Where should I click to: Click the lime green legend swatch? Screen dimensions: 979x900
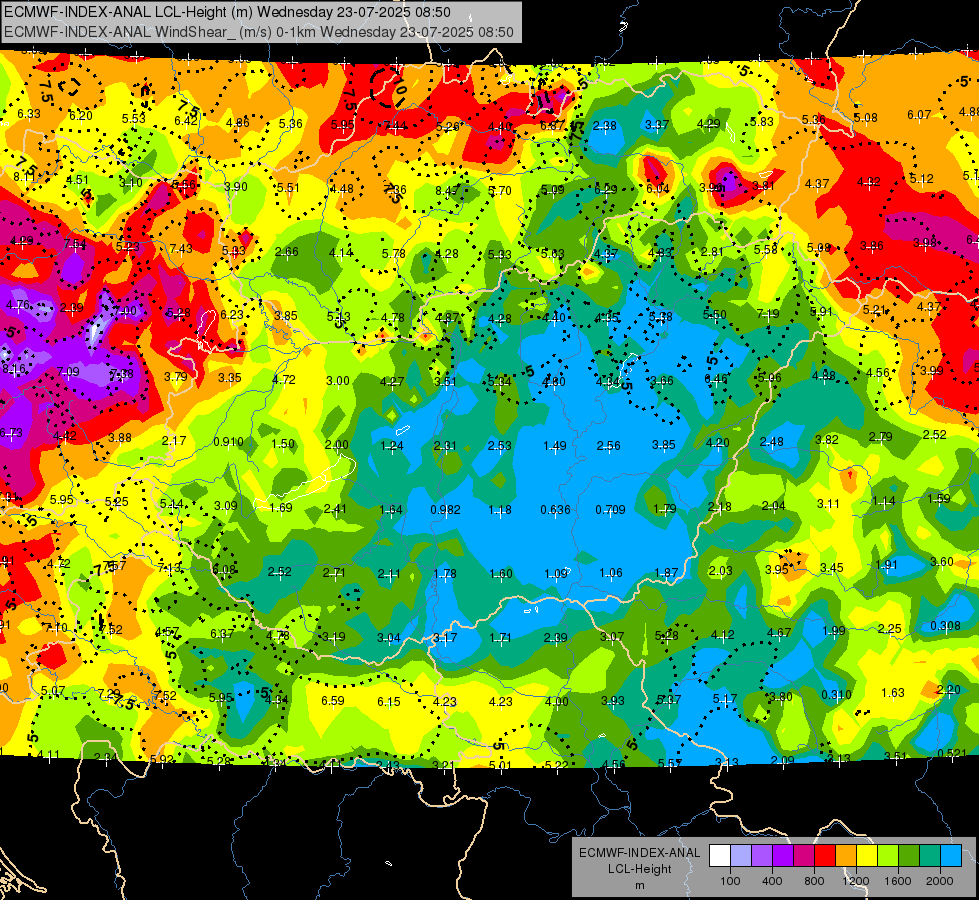tap(888, 856)
